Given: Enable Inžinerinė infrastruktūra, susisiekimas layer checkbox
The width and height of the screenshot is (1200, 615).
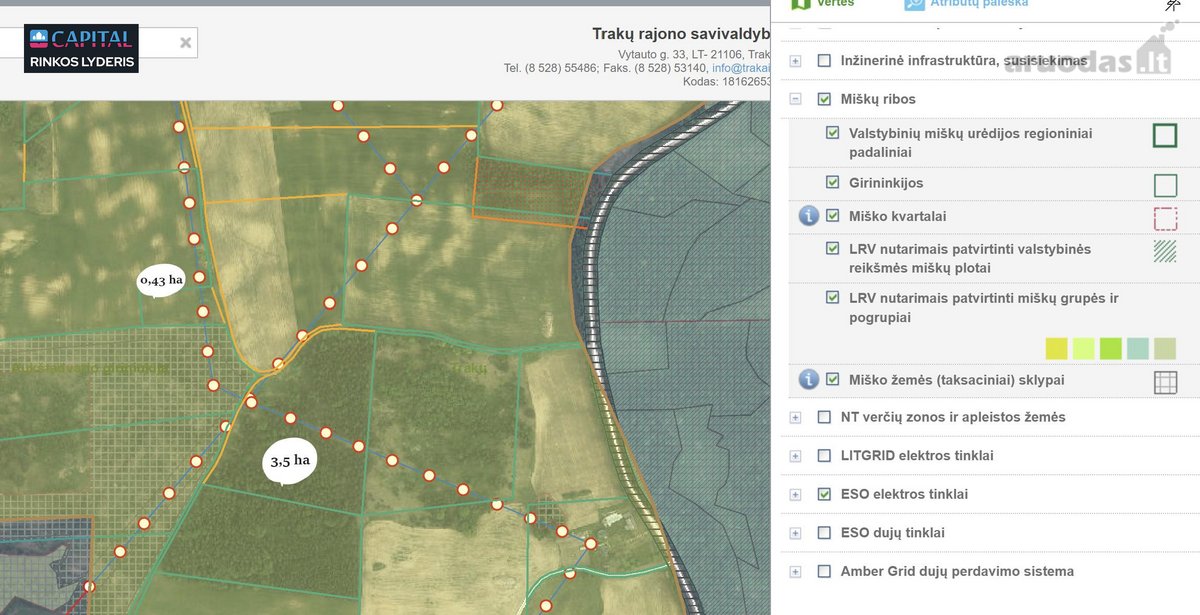Looking at the screenshot, I should pos(824,60).
